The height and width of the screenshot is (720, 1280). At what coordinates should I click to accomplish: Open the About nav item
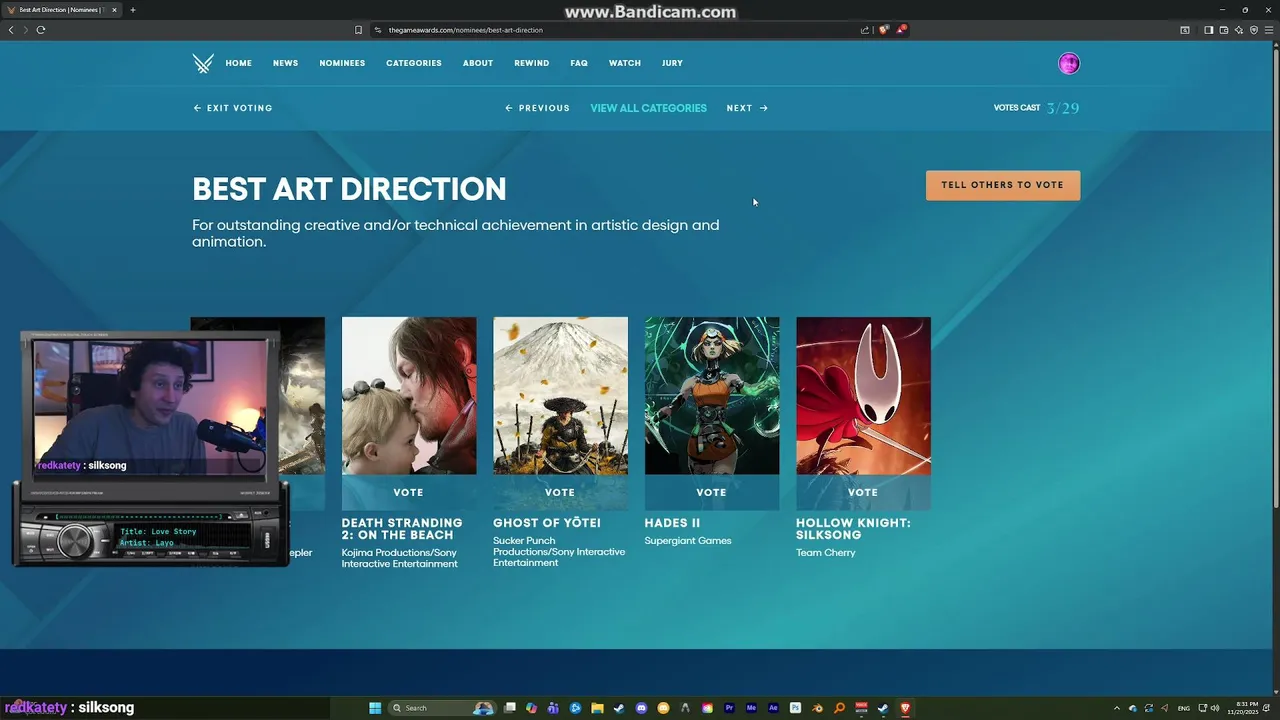click(x=478, y=63)
